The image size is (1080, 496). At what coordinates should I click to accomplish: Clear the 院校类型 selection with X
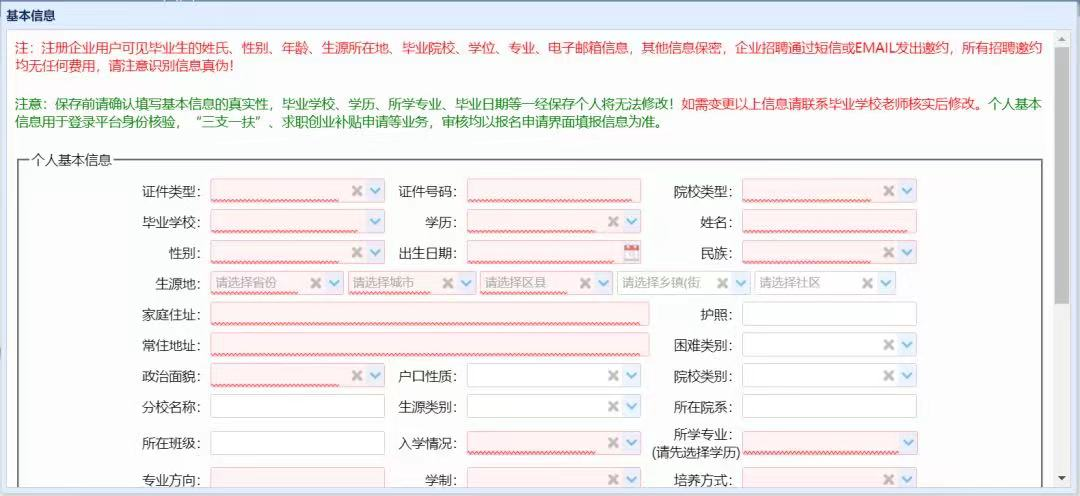(x=889, y=191)
